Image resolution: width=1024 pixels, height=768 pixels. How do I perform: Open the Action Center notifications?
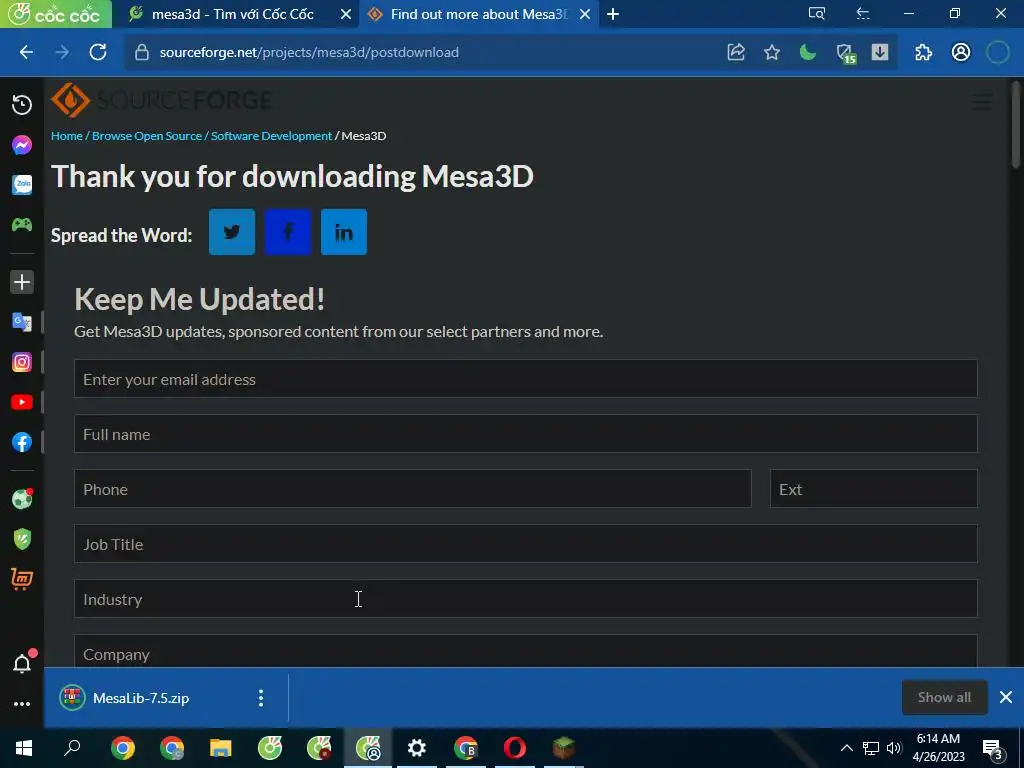993,749
